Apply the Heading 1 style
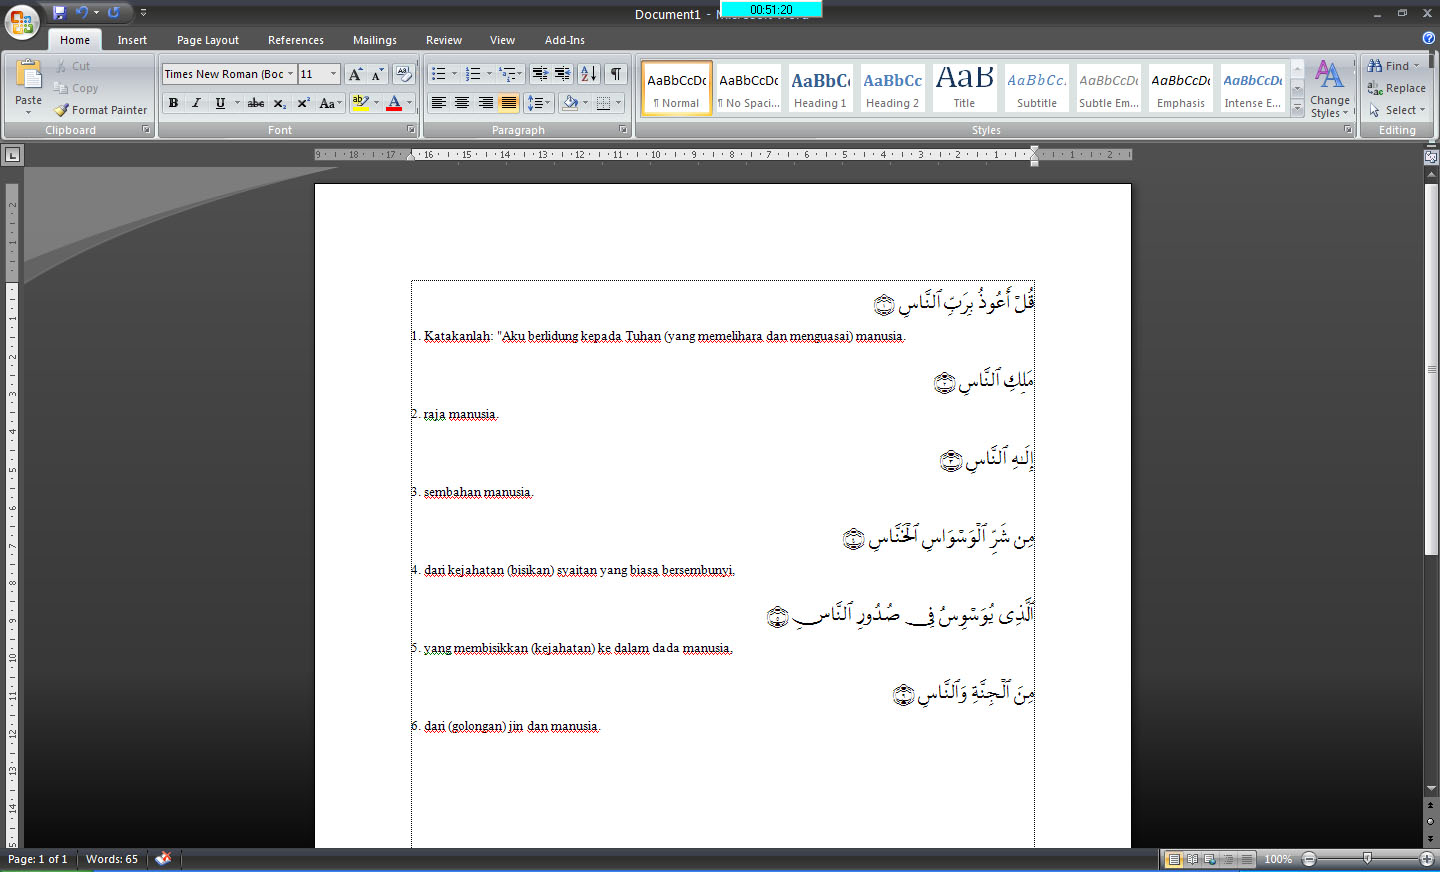The width and height of the screenshot is (1440, 872). click(820, 88)
